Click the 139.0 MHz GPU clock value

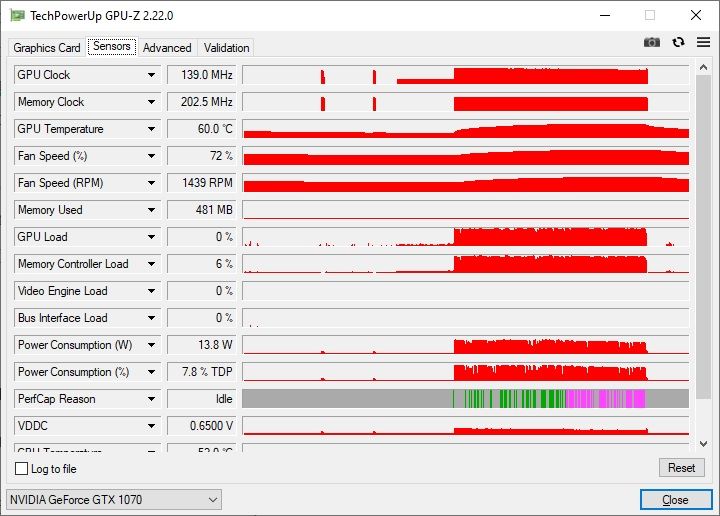pos(202,75)
